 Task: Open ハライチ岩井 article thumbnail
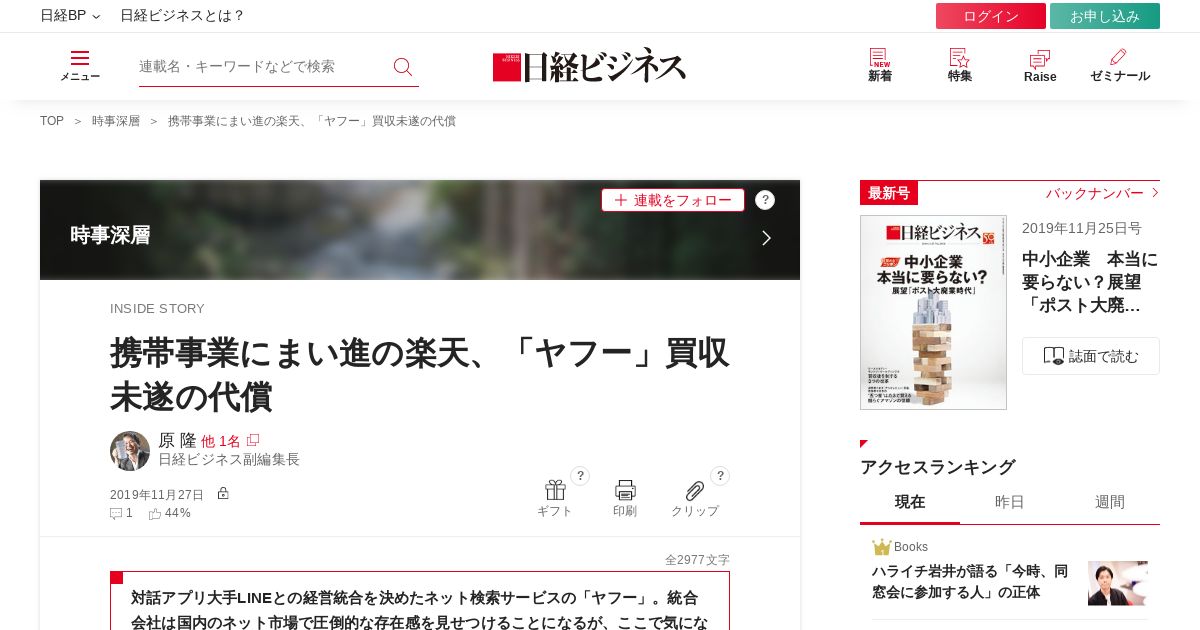pyautogui.click(x=1118, y=583)
